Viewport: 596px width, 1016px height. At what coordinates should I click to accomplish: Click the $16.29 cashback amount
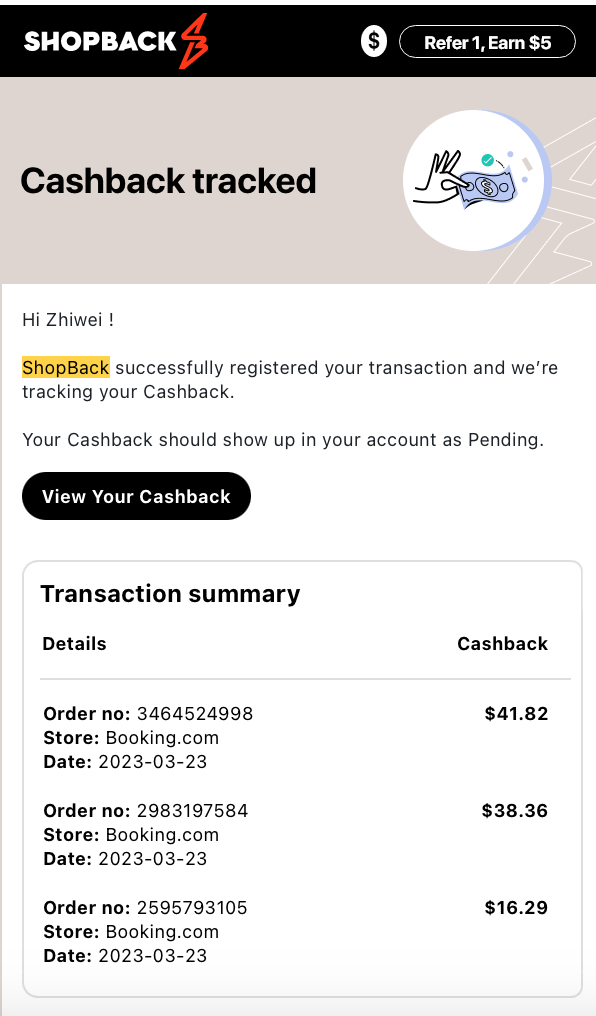[x=516, y=908]
